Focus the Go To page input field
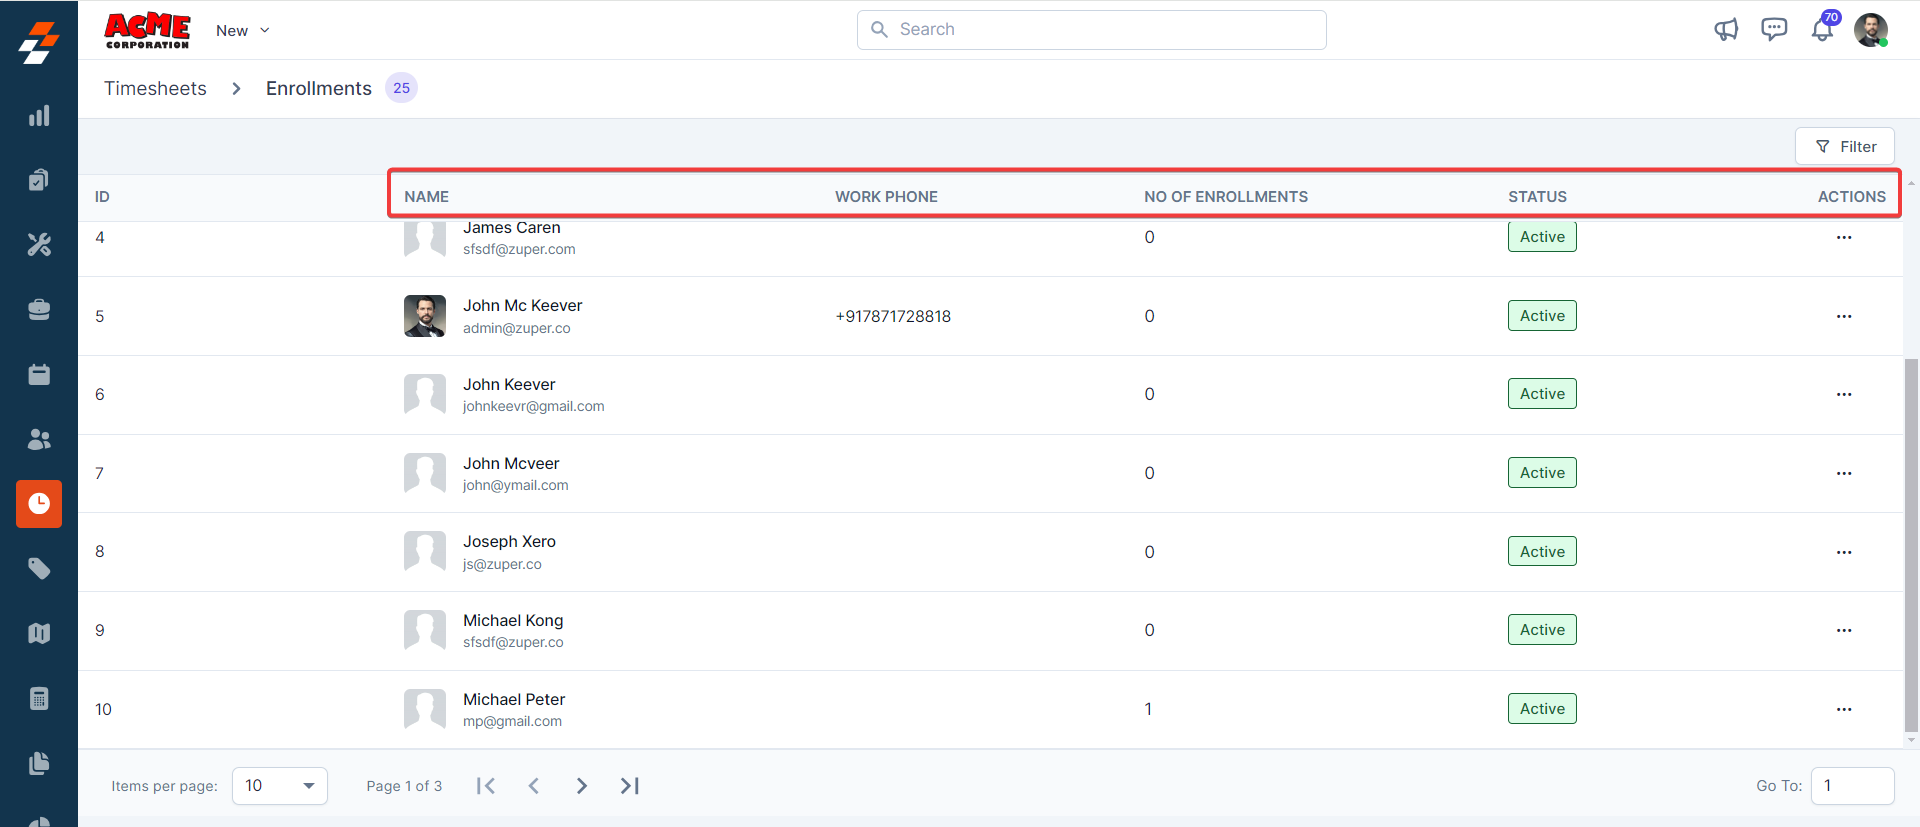 pyautogui.click(x=1852, y=786)
